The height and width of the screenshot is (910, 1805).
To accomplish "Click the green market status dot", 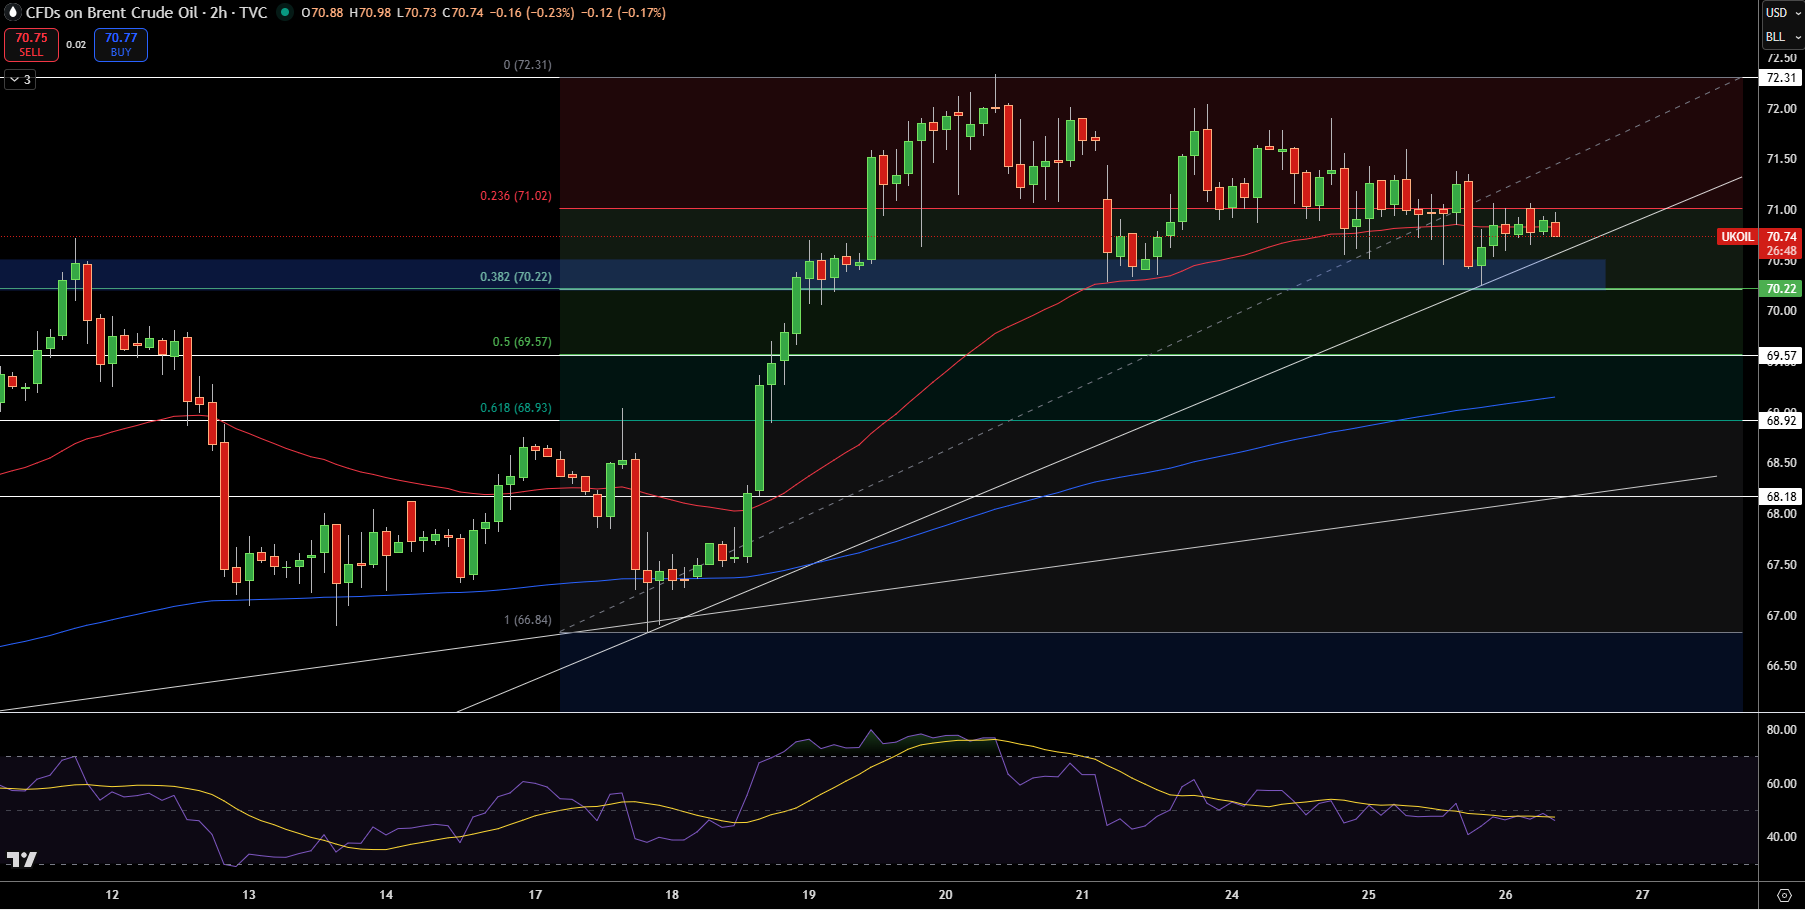I will click(x=285, y=13).
